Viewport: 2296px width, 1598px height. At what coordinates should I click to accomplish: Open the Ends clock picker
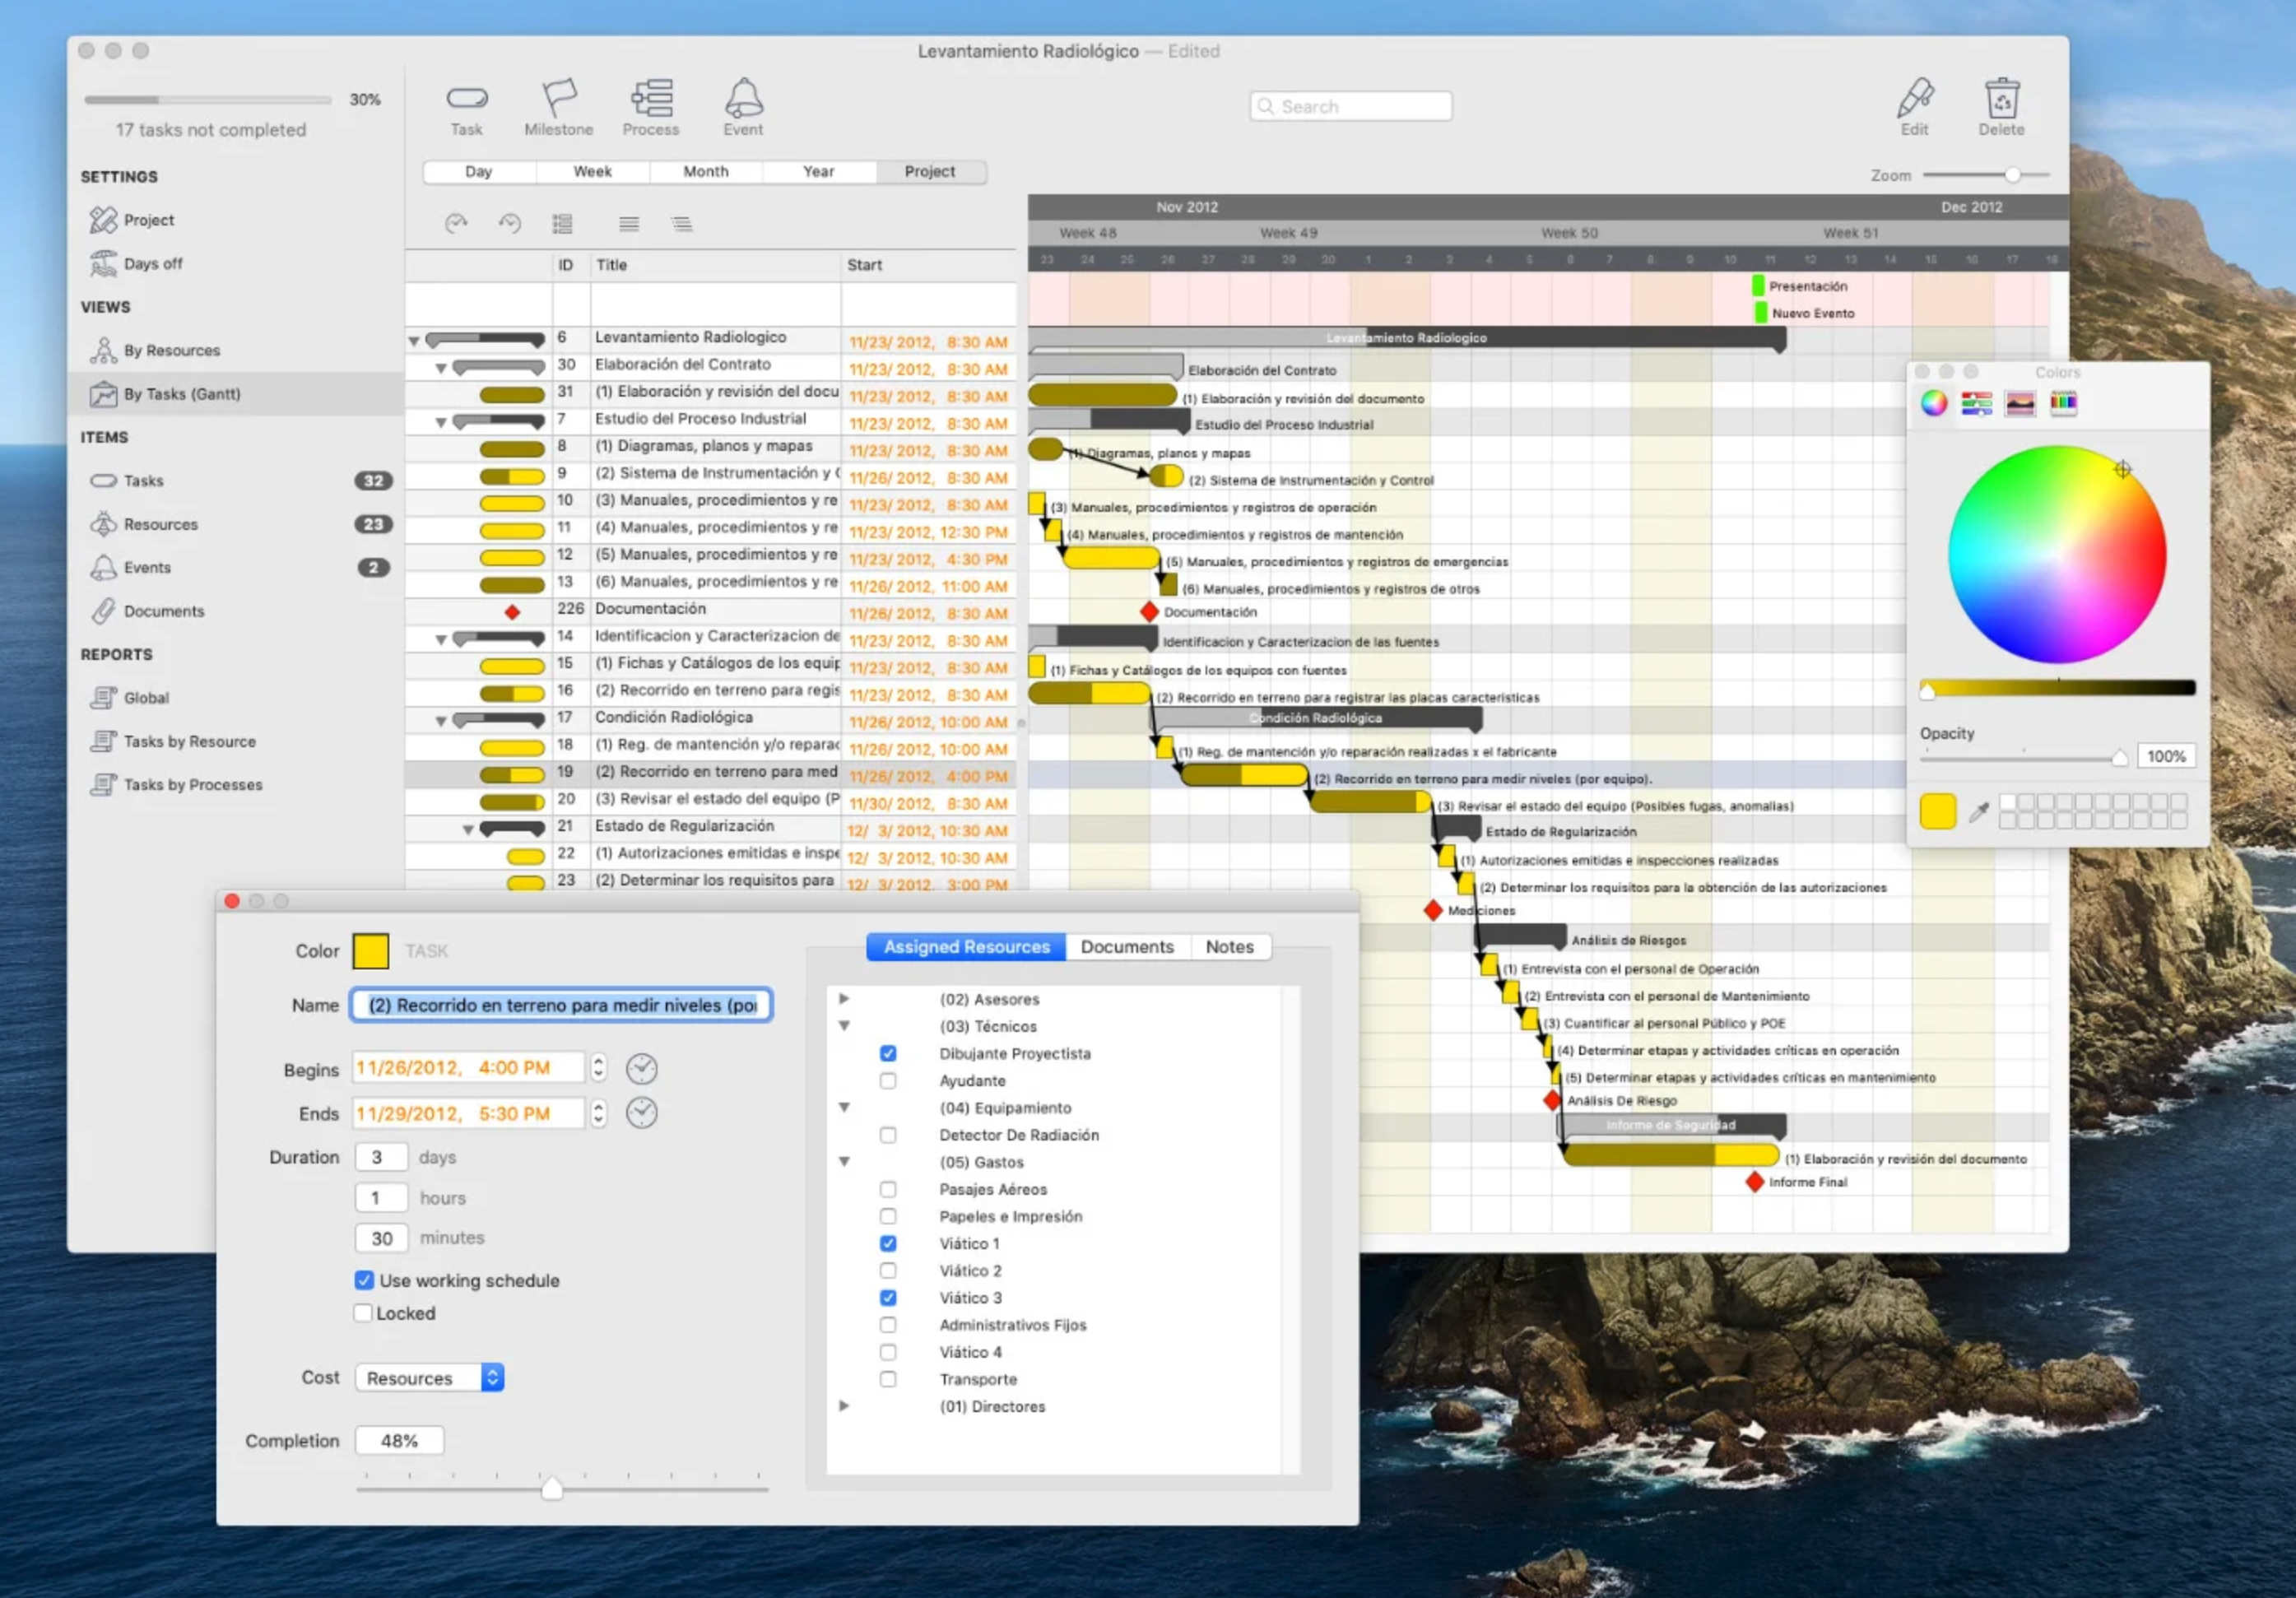tap(642, 1113)
